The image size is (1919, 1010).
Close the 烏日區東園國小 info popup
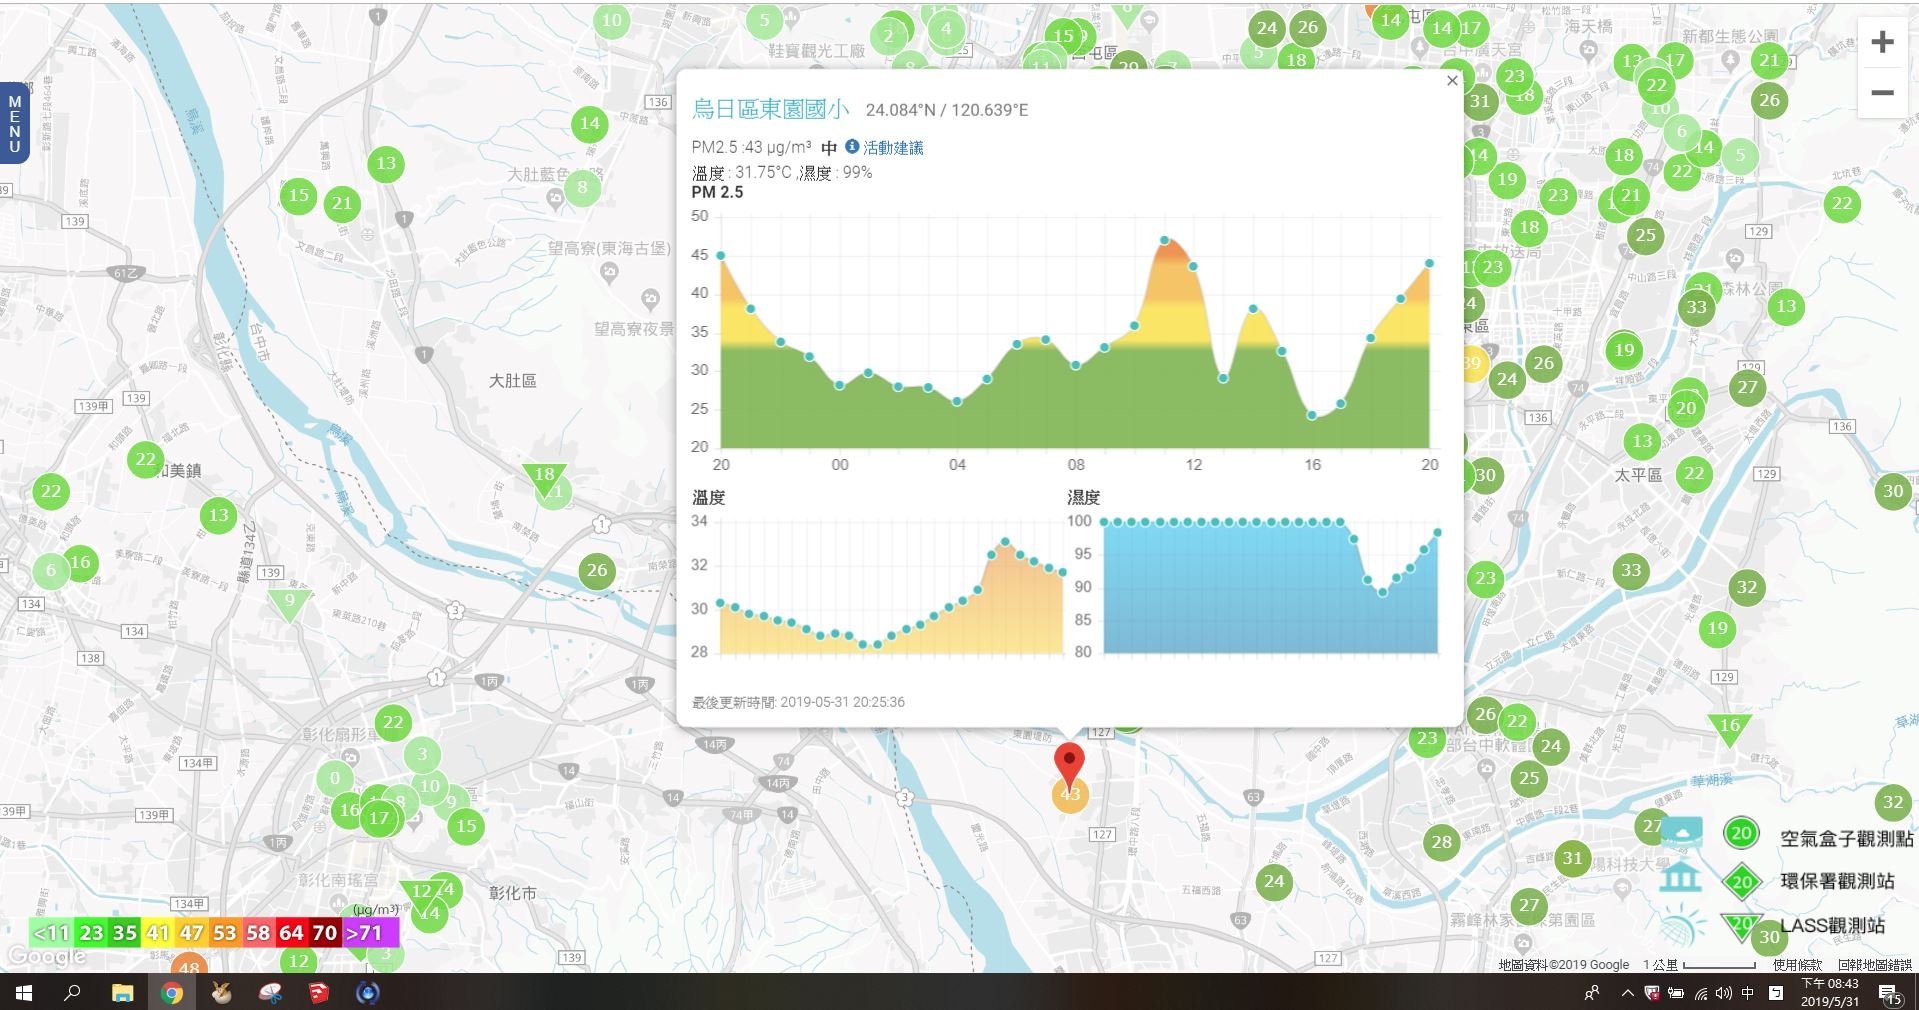click(1452, 81)
